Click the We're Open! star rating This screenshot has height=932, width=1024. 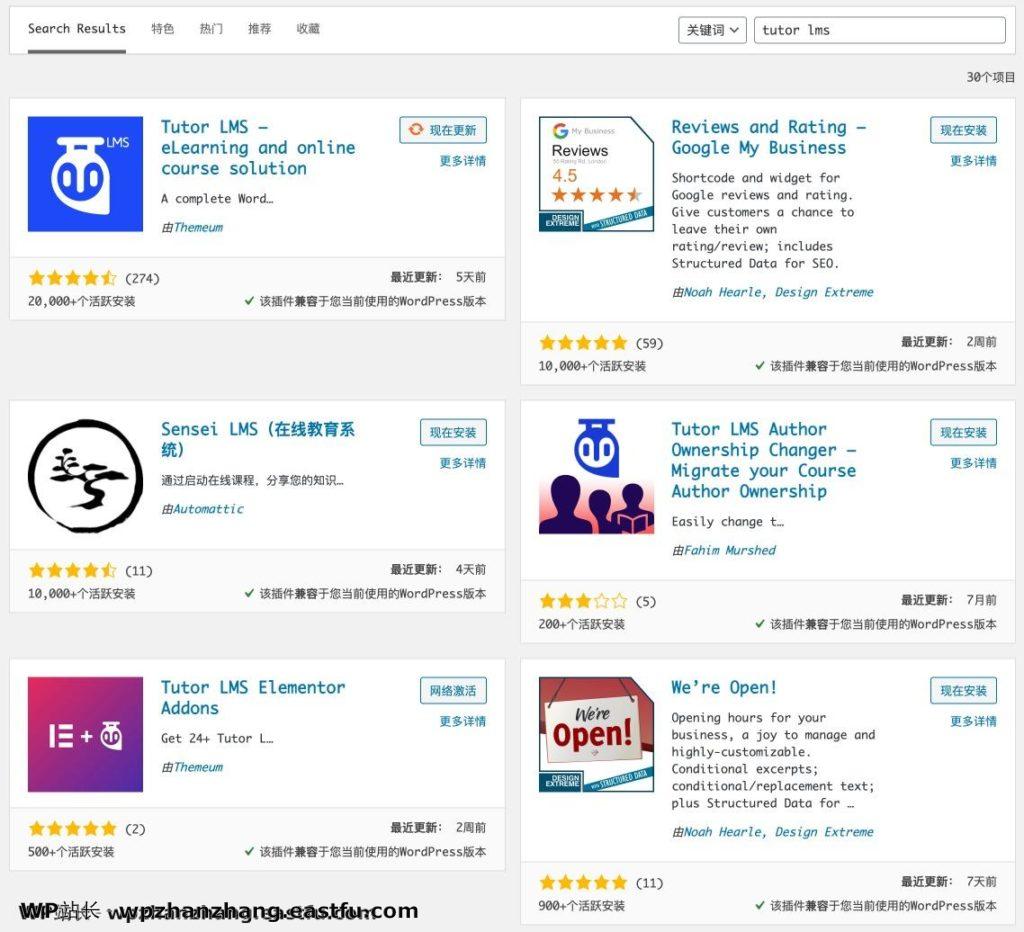coord(583,882)
